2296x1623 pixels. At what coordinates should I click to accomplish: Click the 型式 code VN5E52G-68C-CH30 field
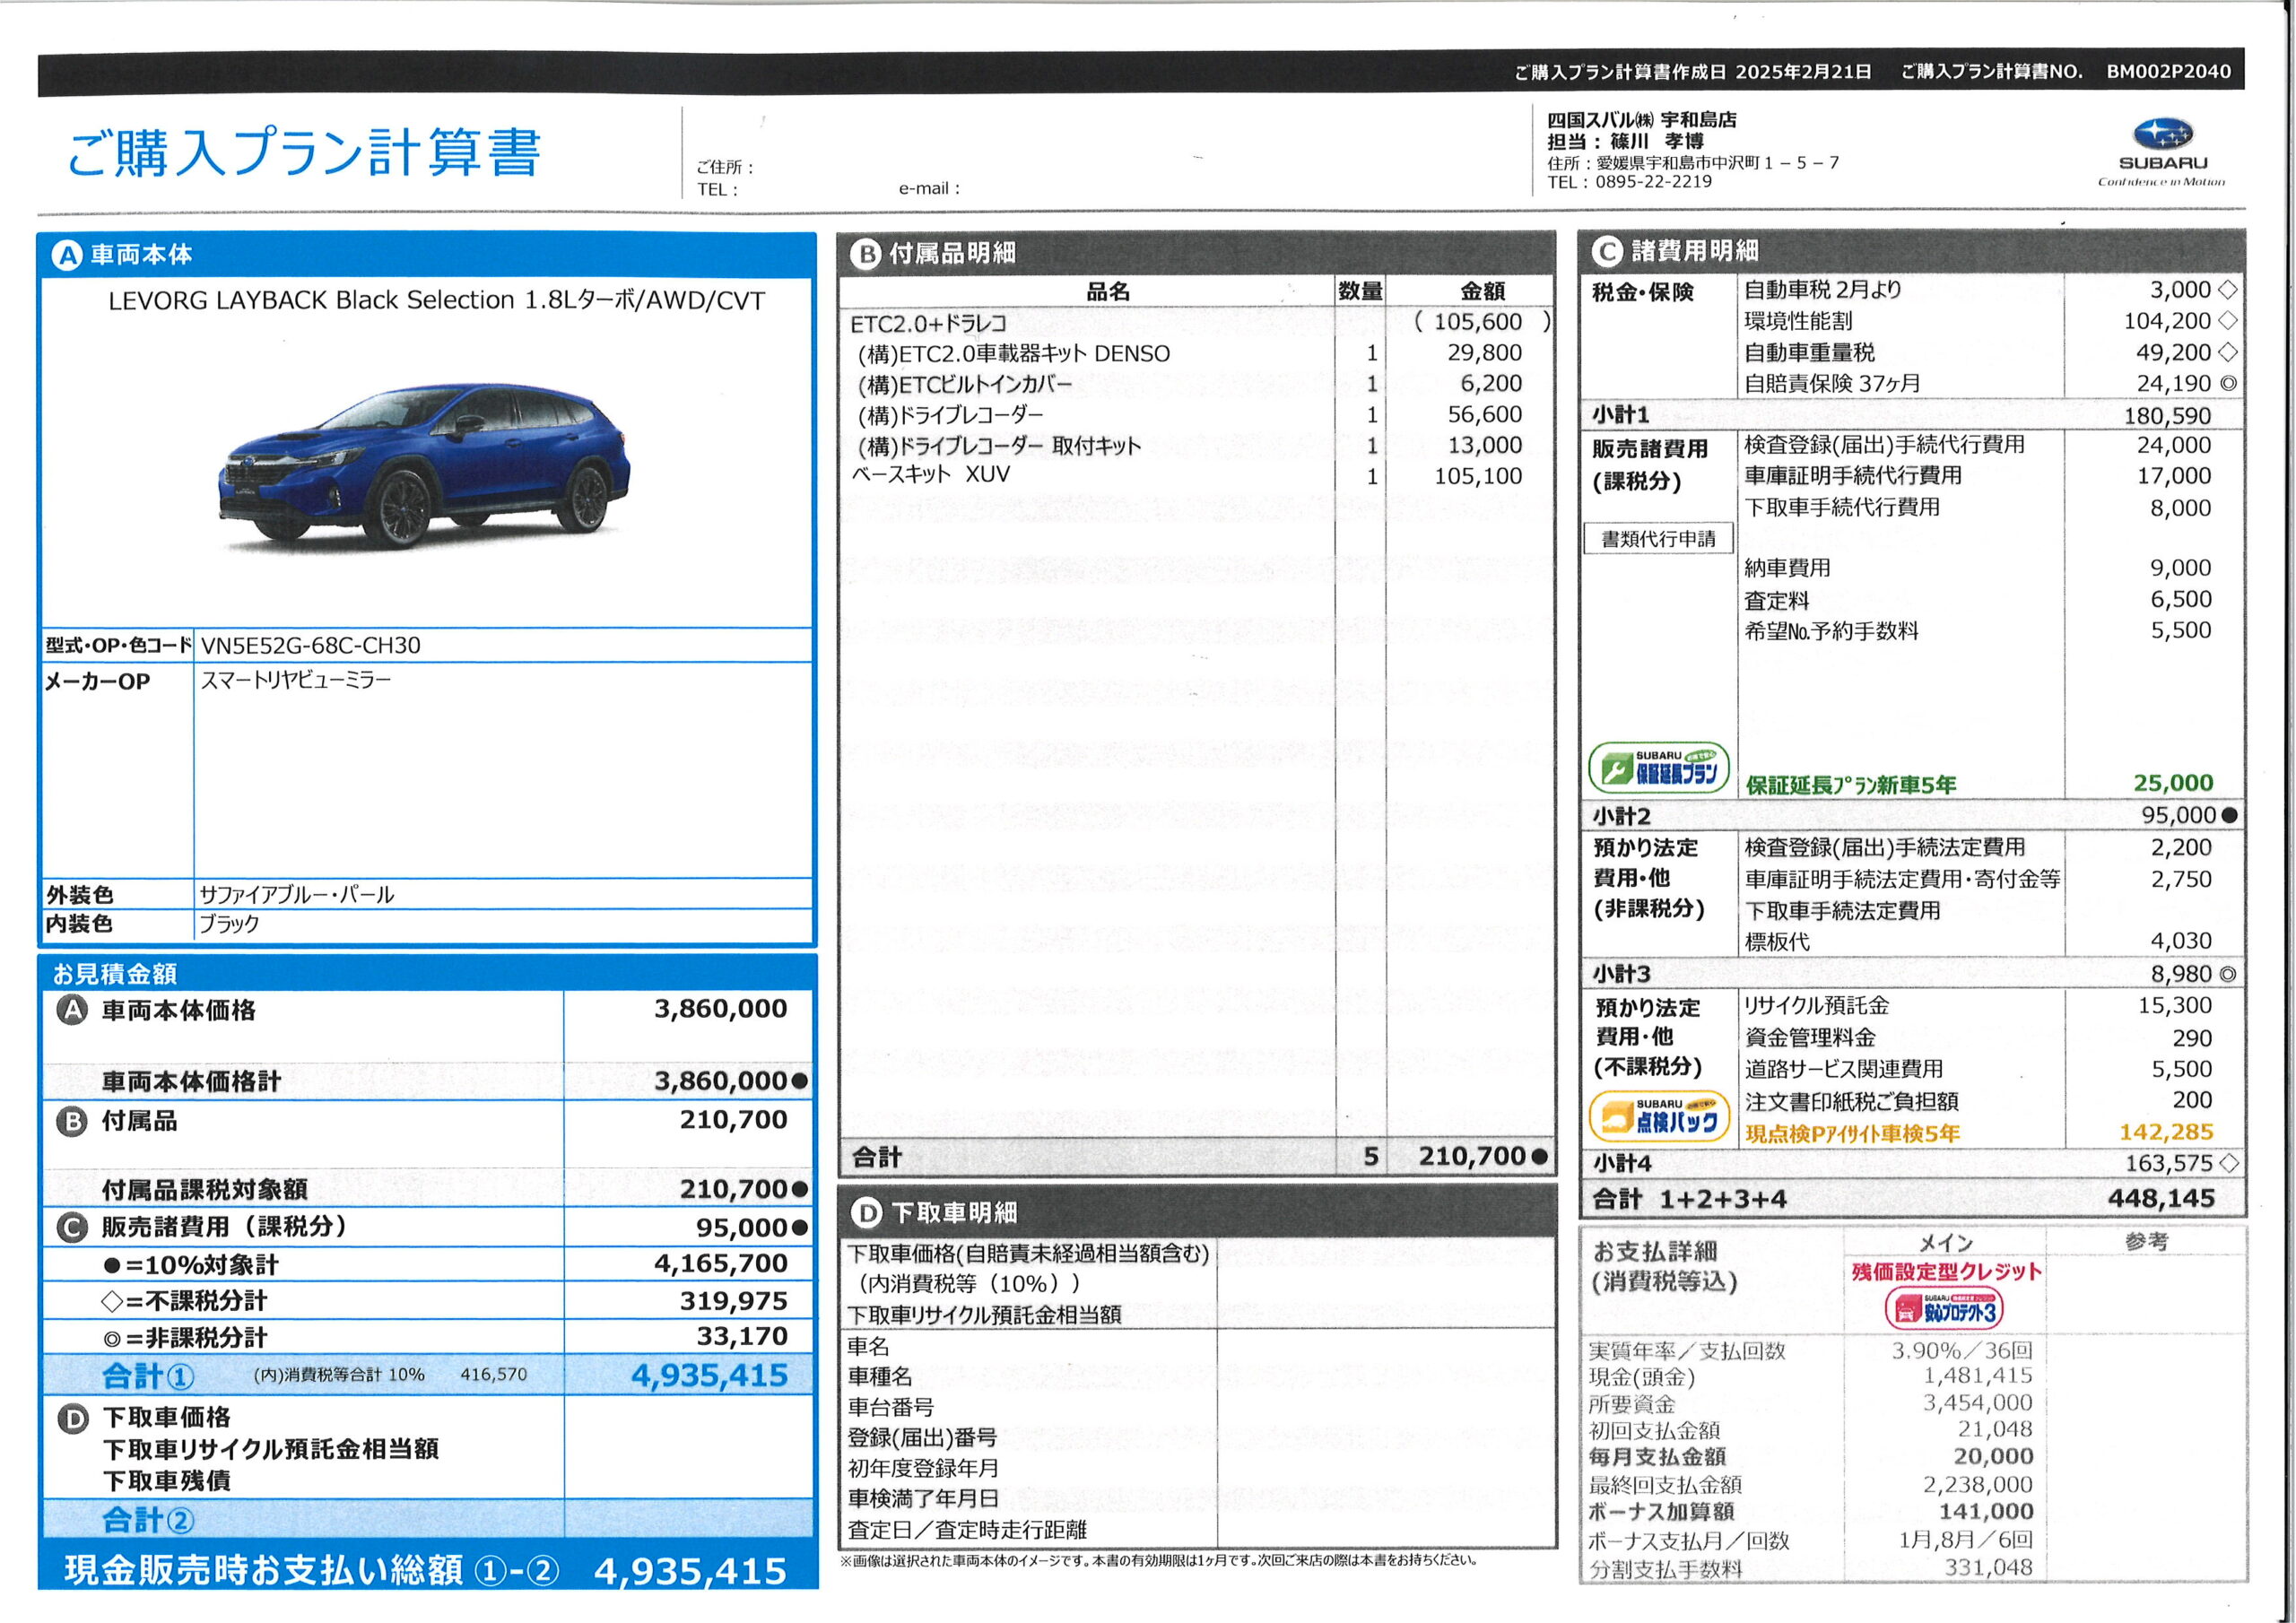coord(311,645)
